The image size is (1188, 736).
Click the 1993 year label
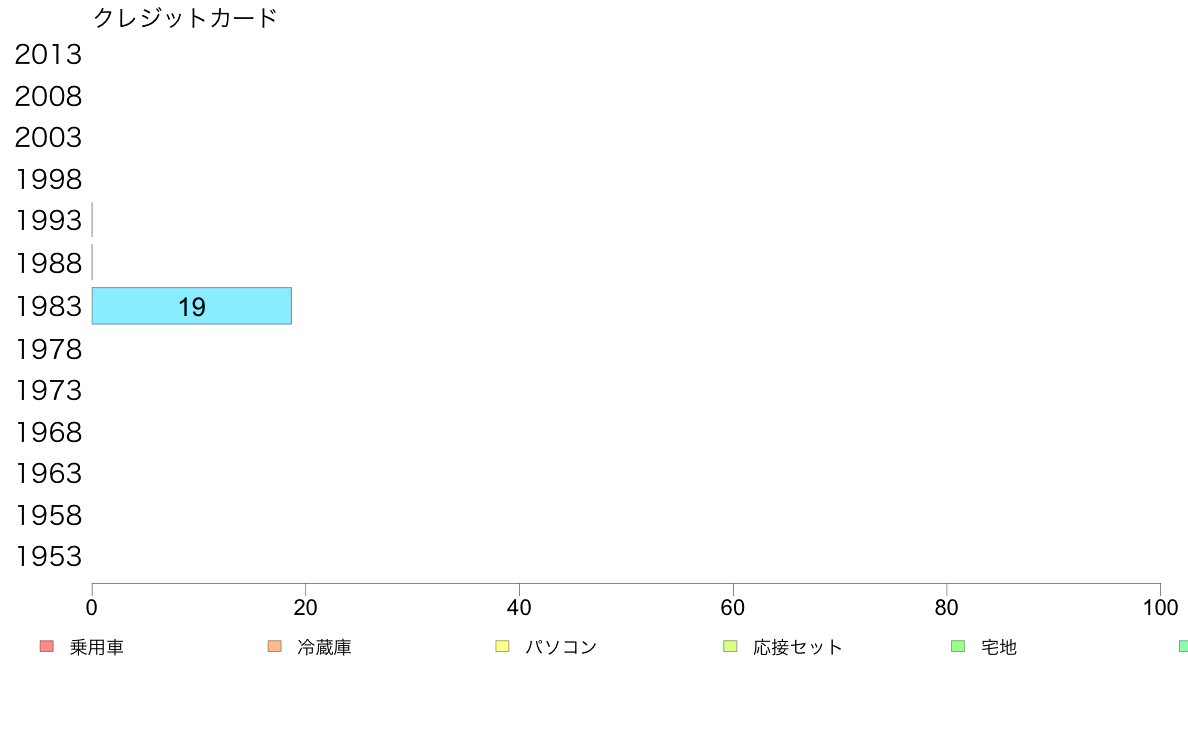(x=48, y=221)
